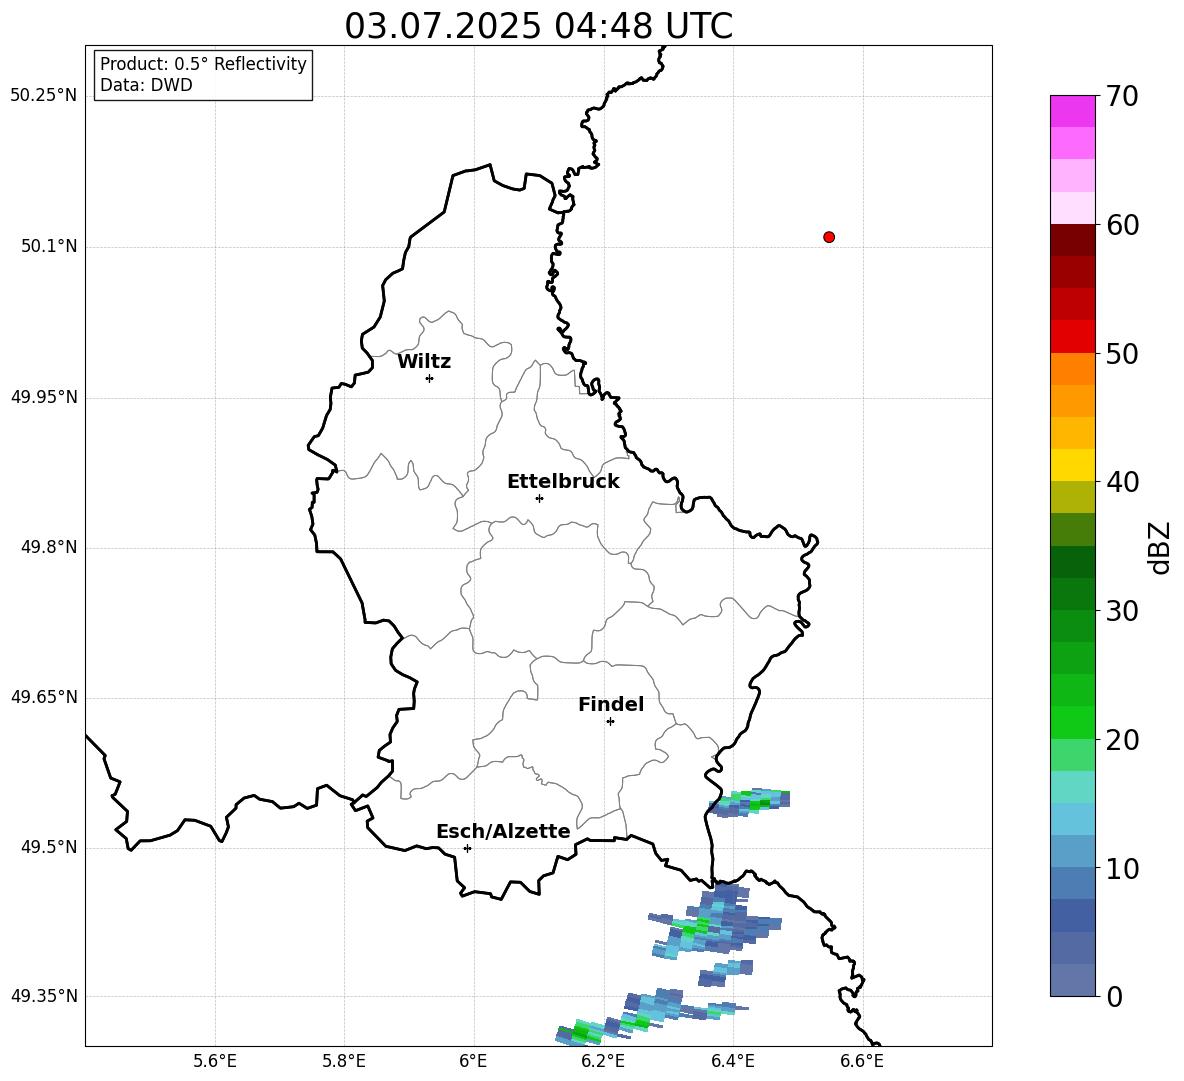The image size is (1184, 1081).
Task: Click the green radar echo near 6.2°E bottom
Action: [x=581, y=1031]
